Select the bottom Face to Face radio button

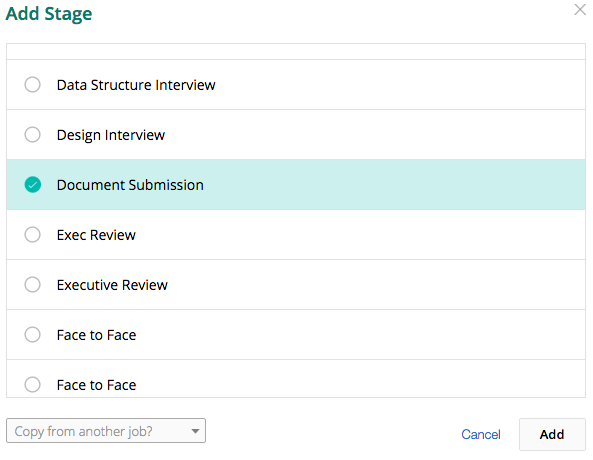(x=33, y=384)
